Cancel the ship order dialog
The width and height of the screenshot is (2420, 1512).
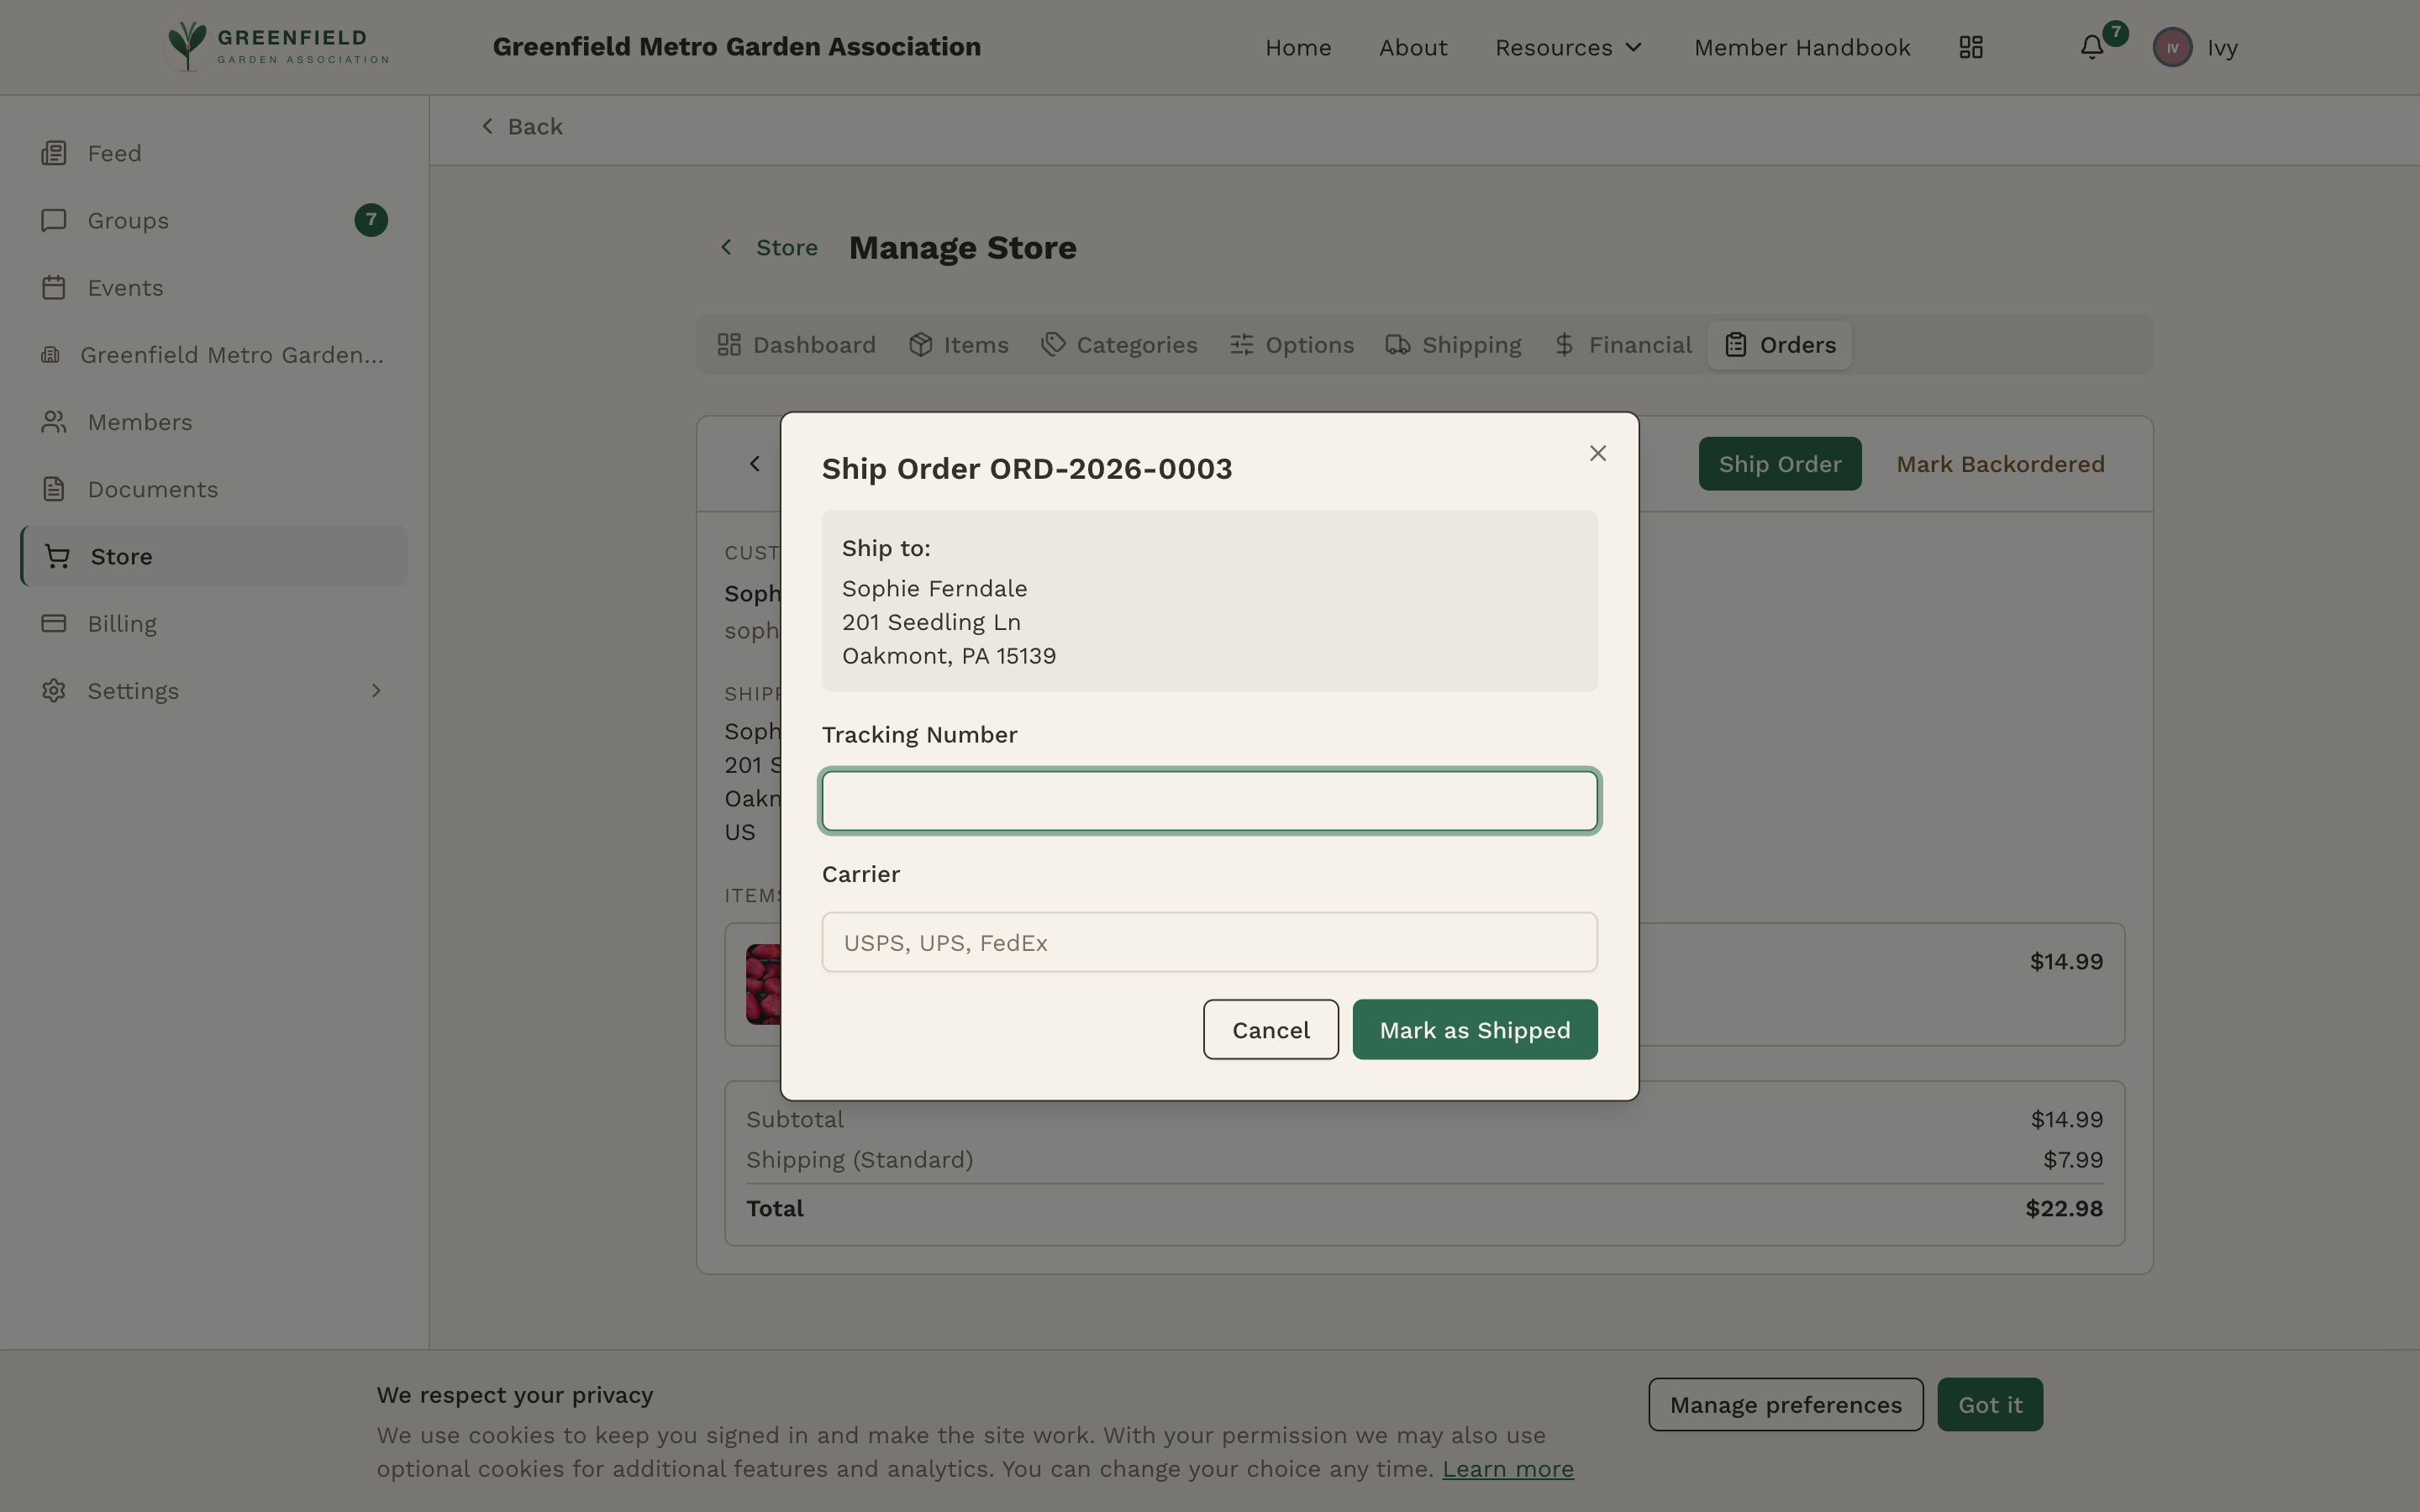point(1270,1029)
